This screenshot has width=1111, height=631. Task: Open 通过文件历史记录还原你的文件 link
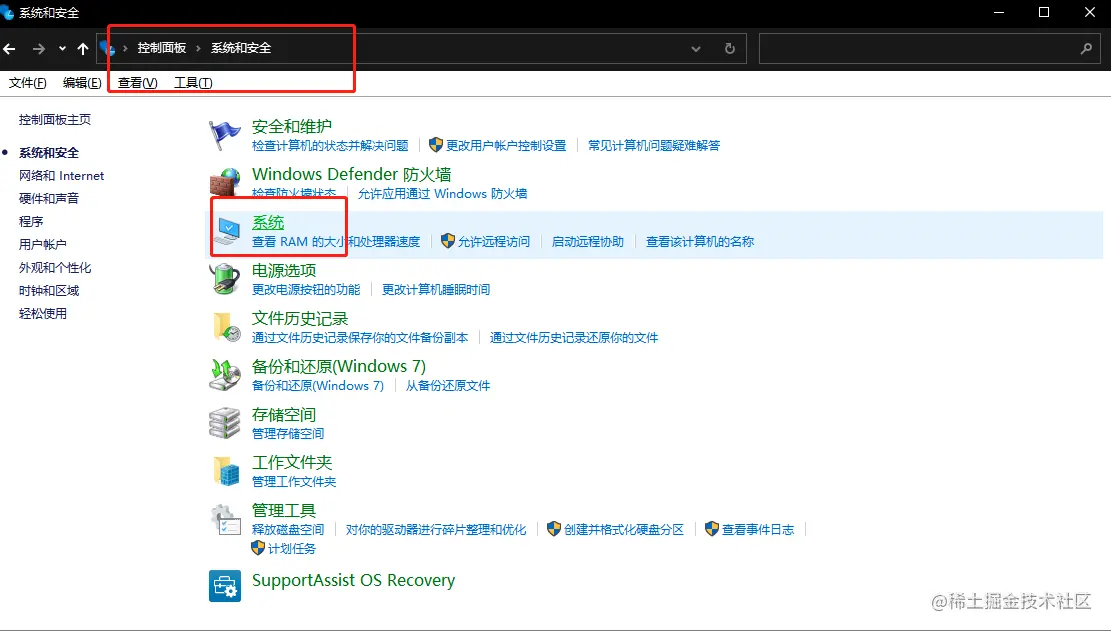tap(574, 338)
